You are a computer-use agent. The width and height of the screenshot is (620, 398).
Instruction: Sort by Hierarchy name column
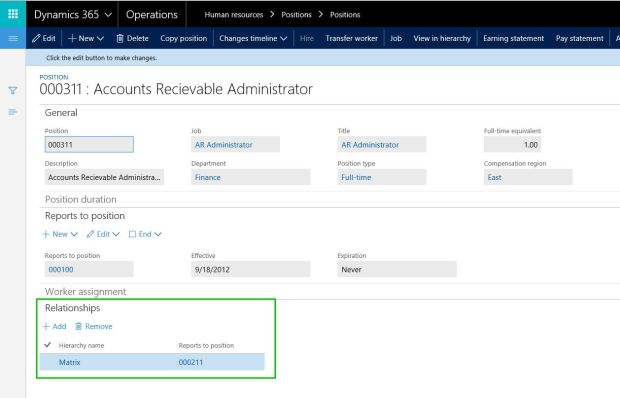point(81,345)
